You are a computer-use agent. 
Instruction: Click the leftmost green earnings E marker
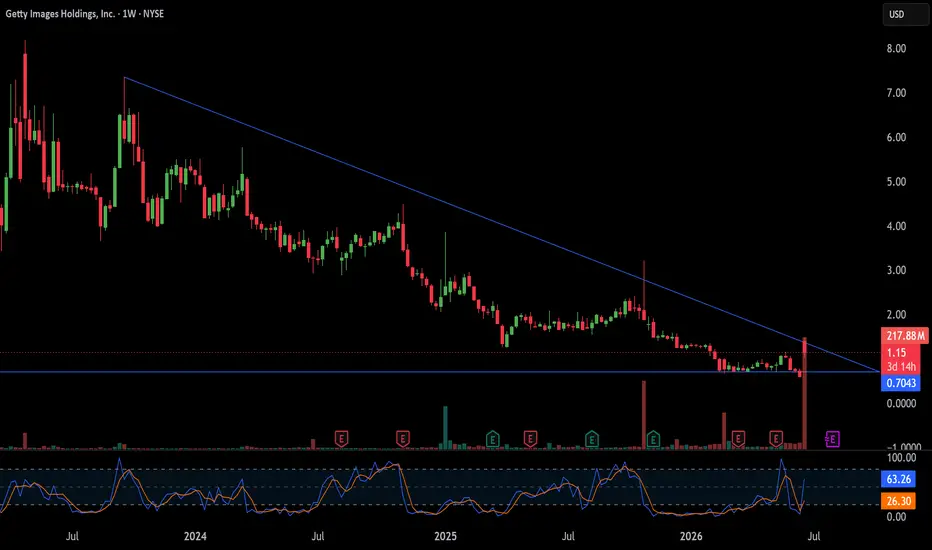click(x=493, y=439)
